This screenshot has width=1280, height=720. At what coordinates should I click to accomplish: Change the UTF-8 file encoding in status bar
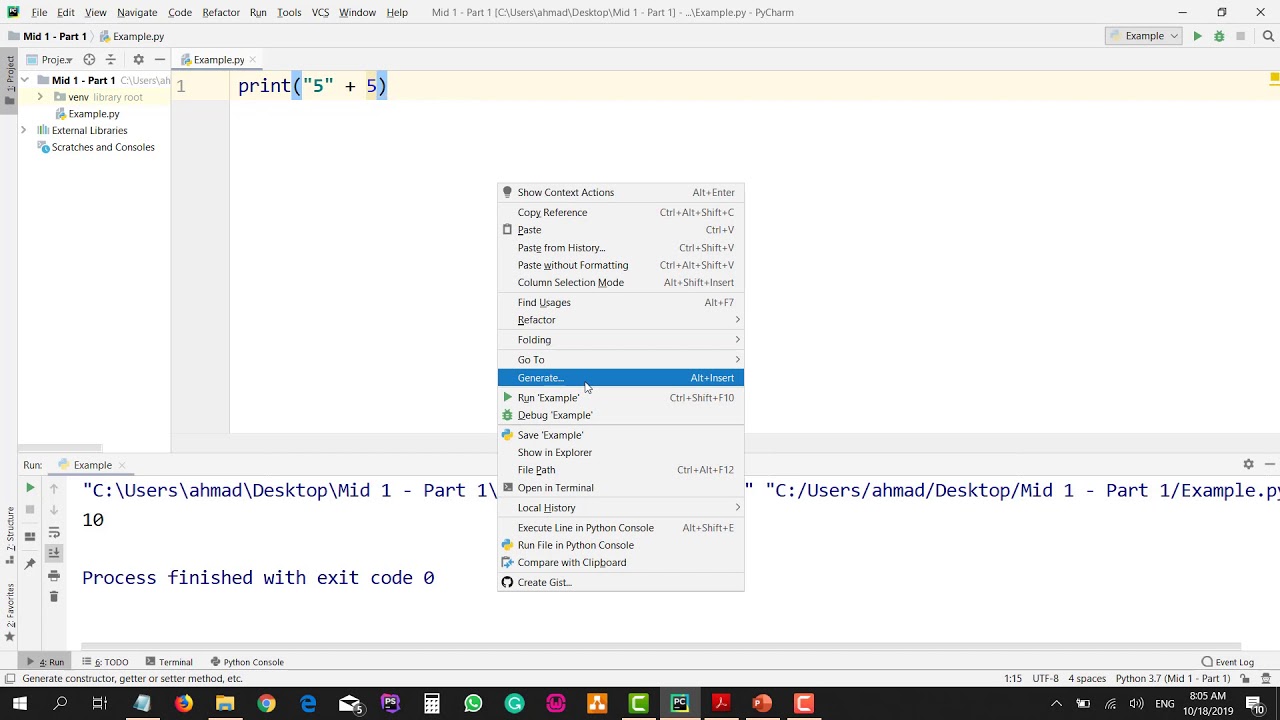[x=1045, y=679]
